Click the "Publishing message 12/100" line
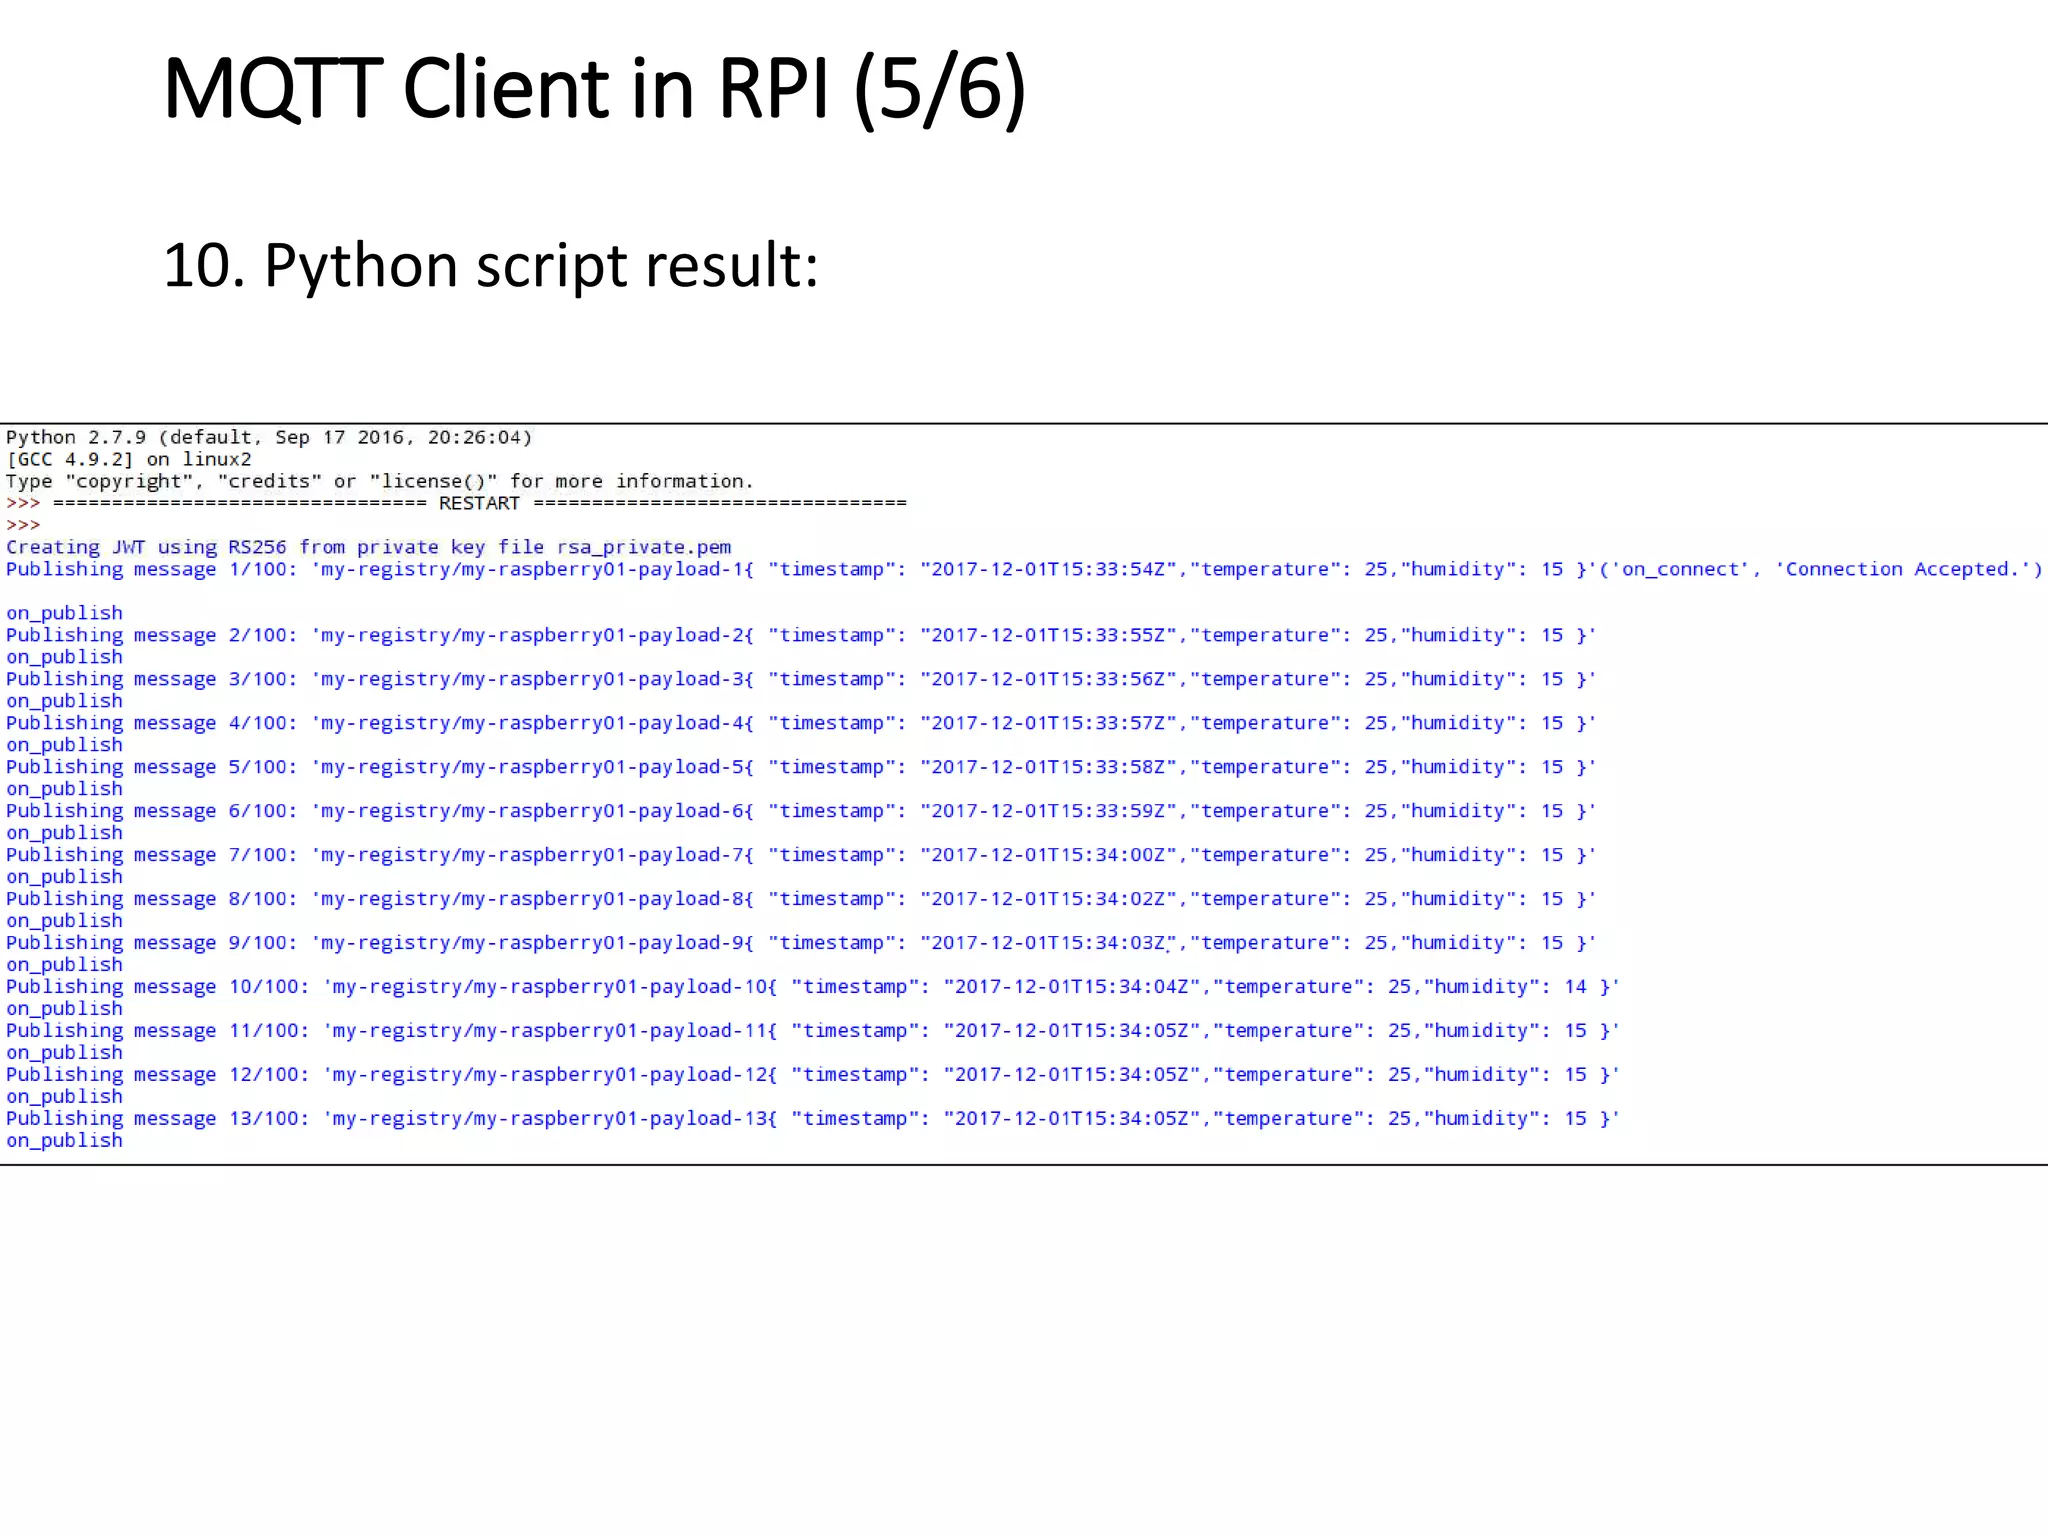2048x1536 pixels. [813, 1075]
